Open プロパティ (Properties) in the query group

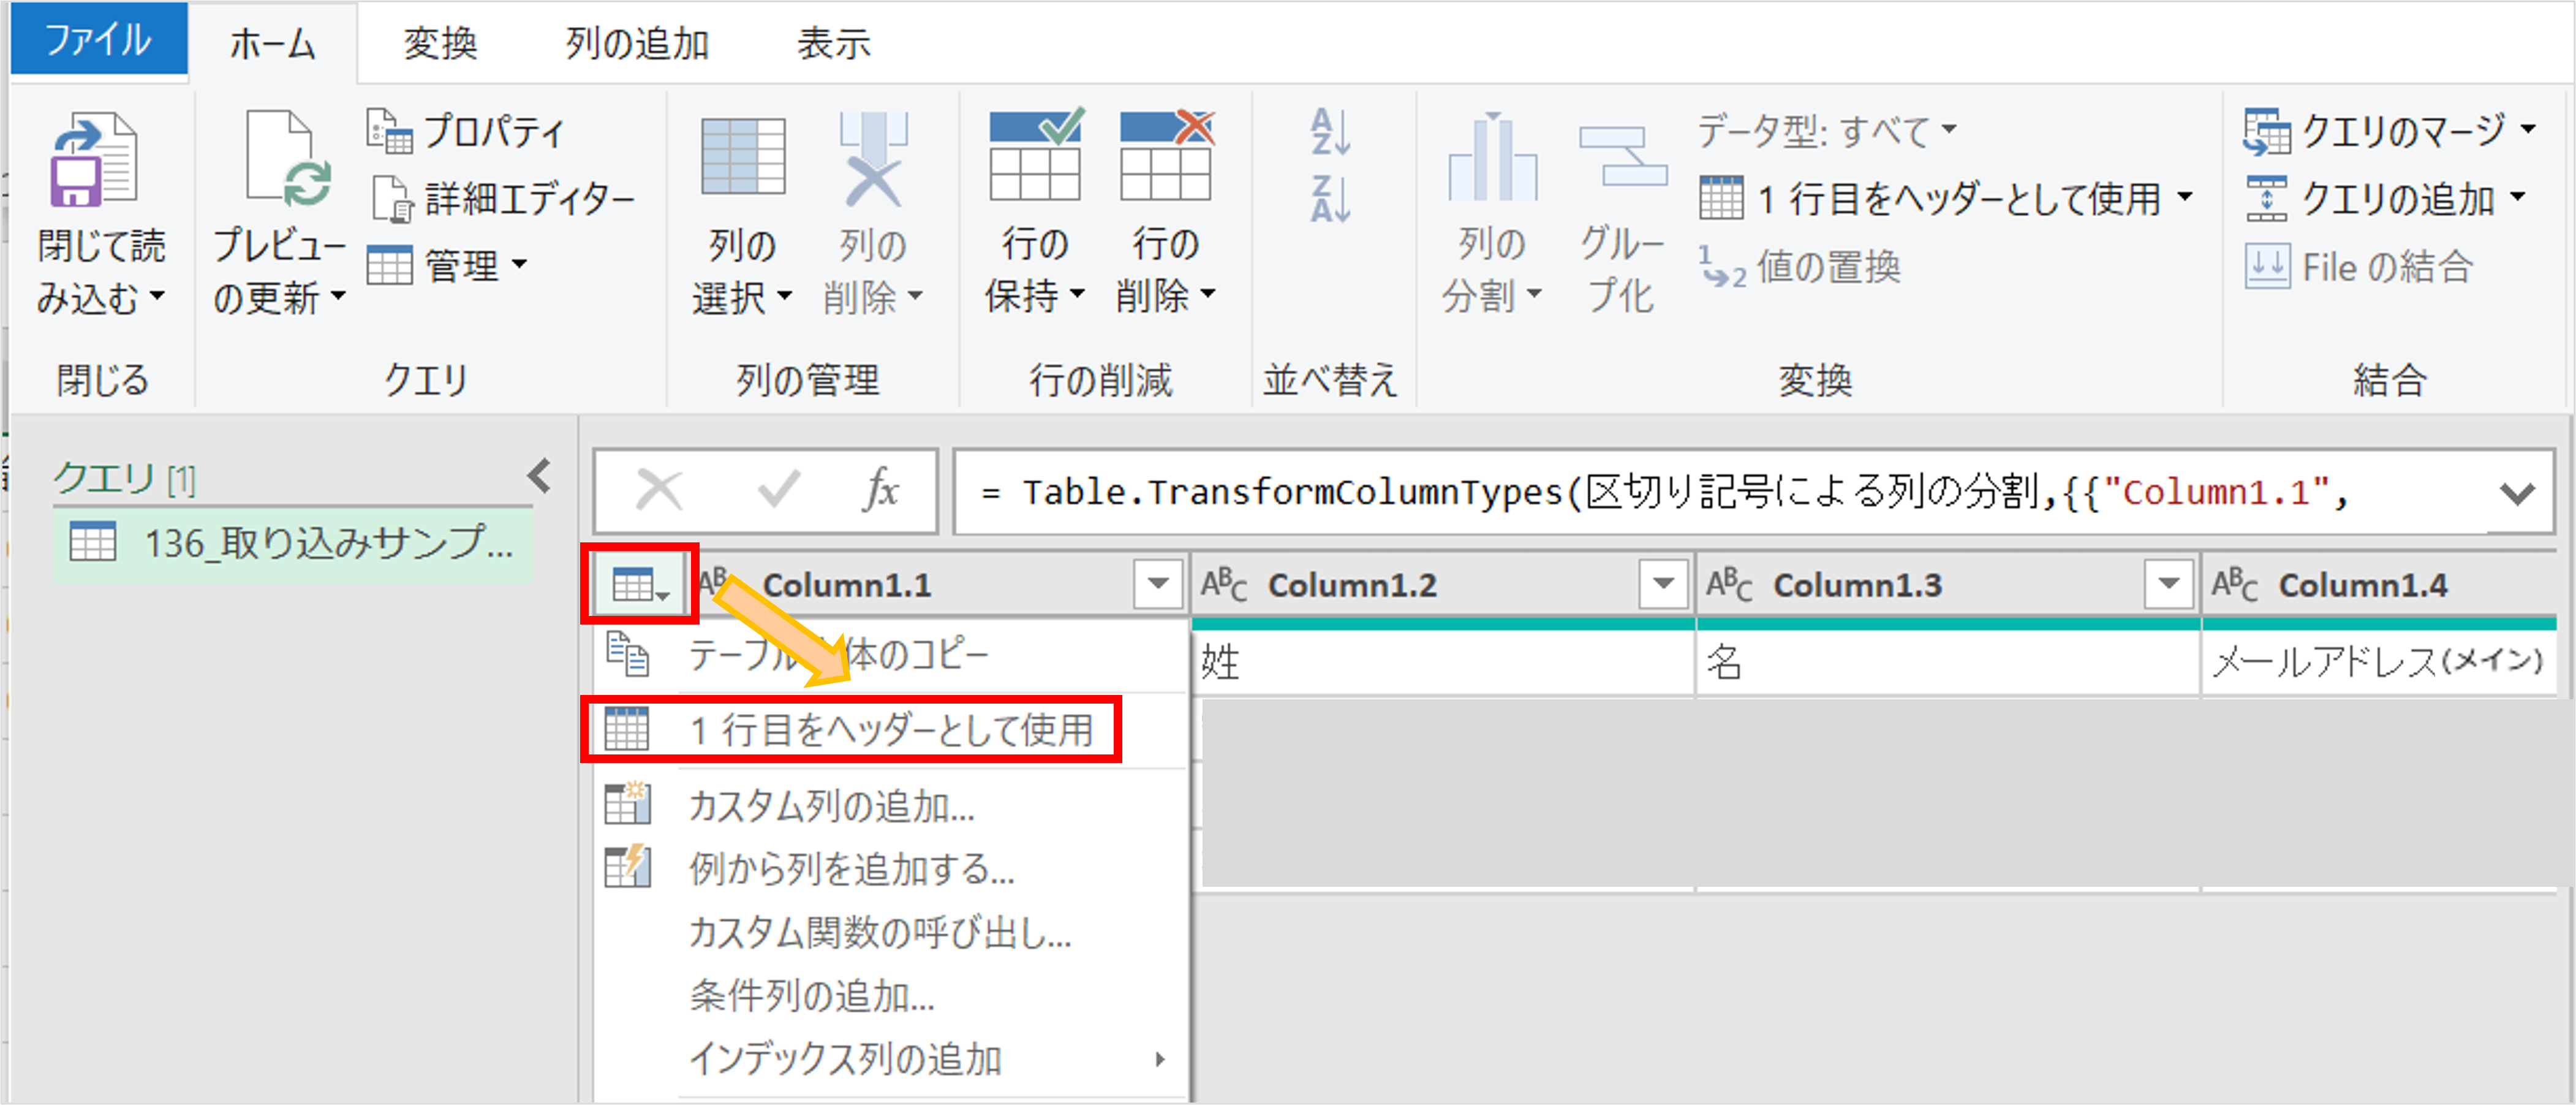click(x=466, y=131)
